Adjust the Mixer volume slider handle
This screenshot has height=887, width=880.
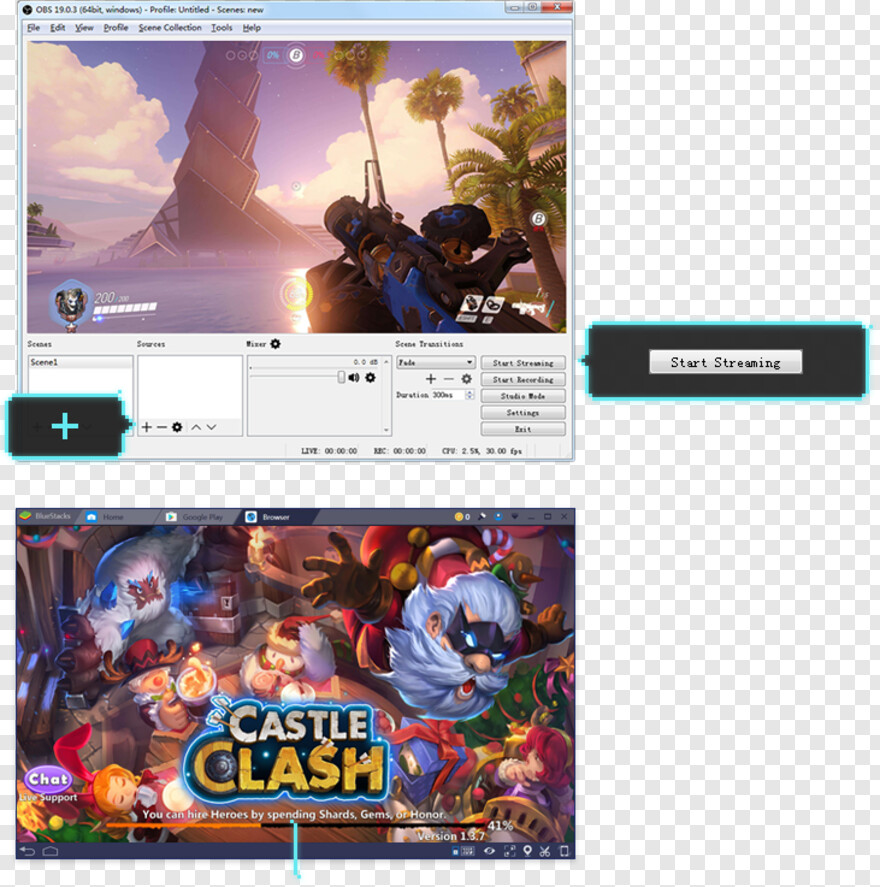click(x=341, y=377)
